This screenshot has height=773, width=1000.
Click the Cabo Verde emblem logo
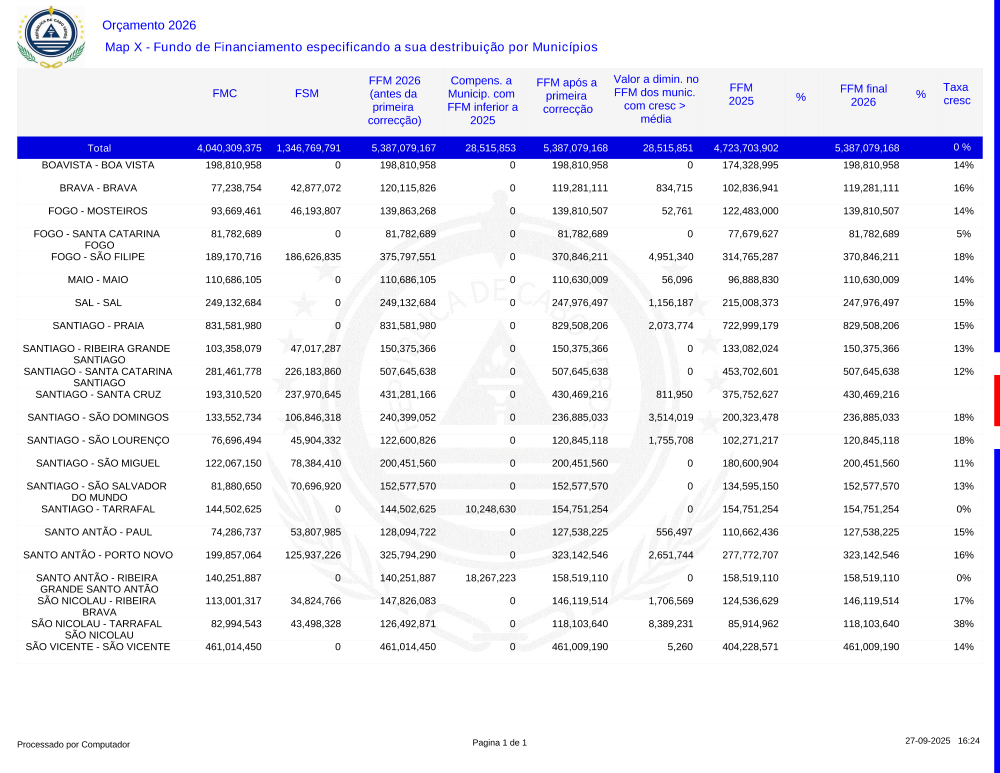click(x=51, y=37)
